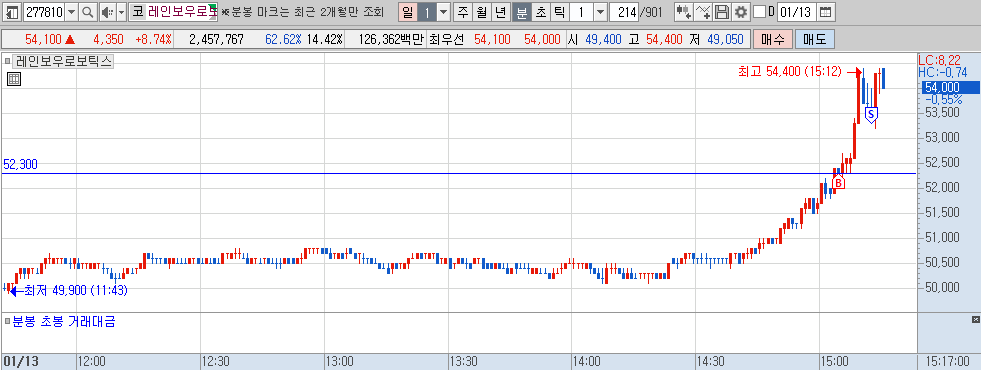Enable the D checkbox next to the date
The width and height of the screenshot is (981, 370).
click(760, 11)
